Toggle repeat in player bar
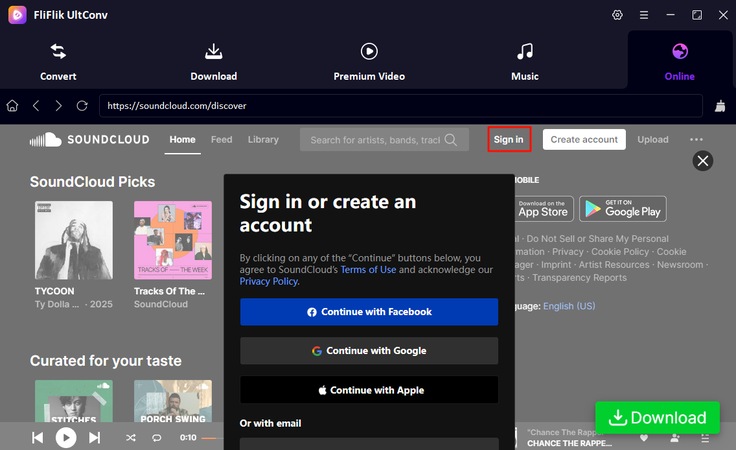The width and height of the screenshot is (736, 450). coord(156,438)
